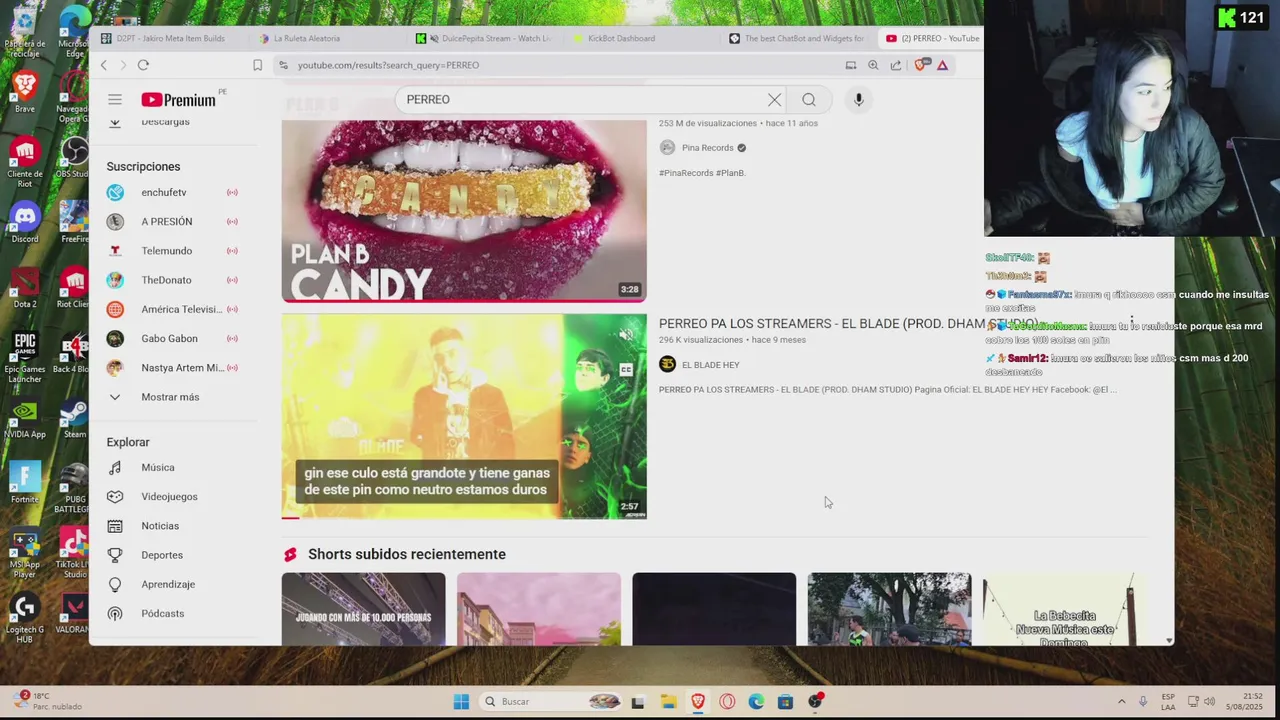Screen dimensions: 1280x720
Task: Open the Dota 2 desktop shortcut
Action: 25,288
